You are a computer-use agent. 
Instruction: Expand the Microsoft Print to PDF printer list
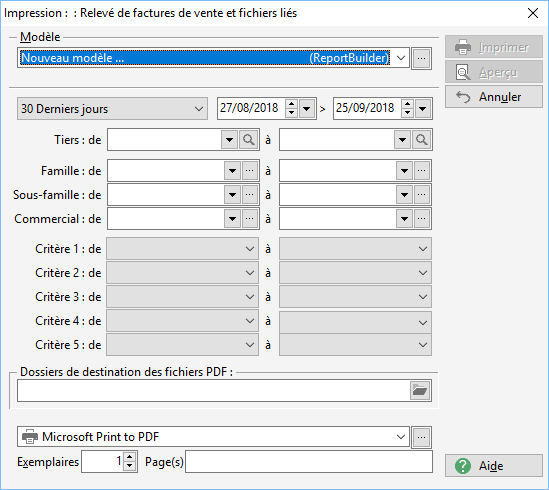[x=401, y=437]
